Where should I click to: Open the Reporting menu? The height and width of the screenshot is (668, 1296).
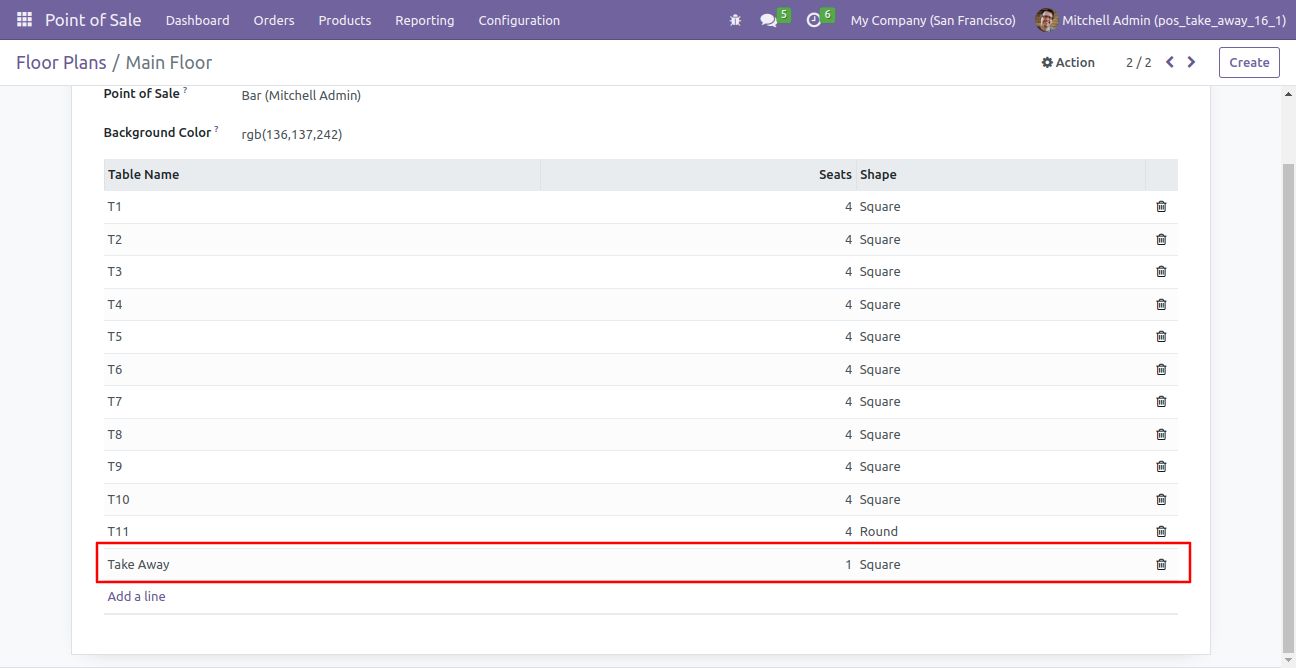424,20
